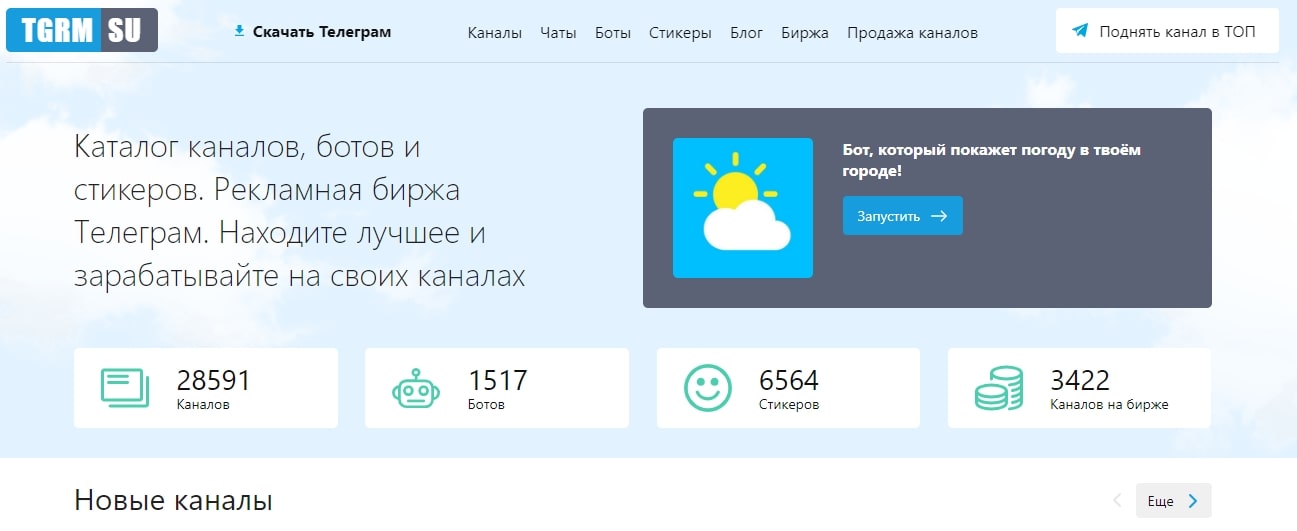Click the smiley face stickers icon
Screen dimensions: 1297x531
(707, 388)
